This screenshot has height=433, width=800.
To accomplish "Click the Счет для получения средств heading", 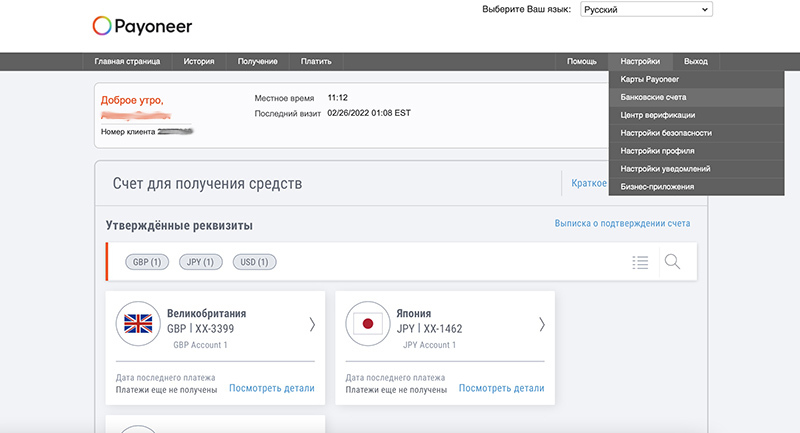I will [207, 184].
